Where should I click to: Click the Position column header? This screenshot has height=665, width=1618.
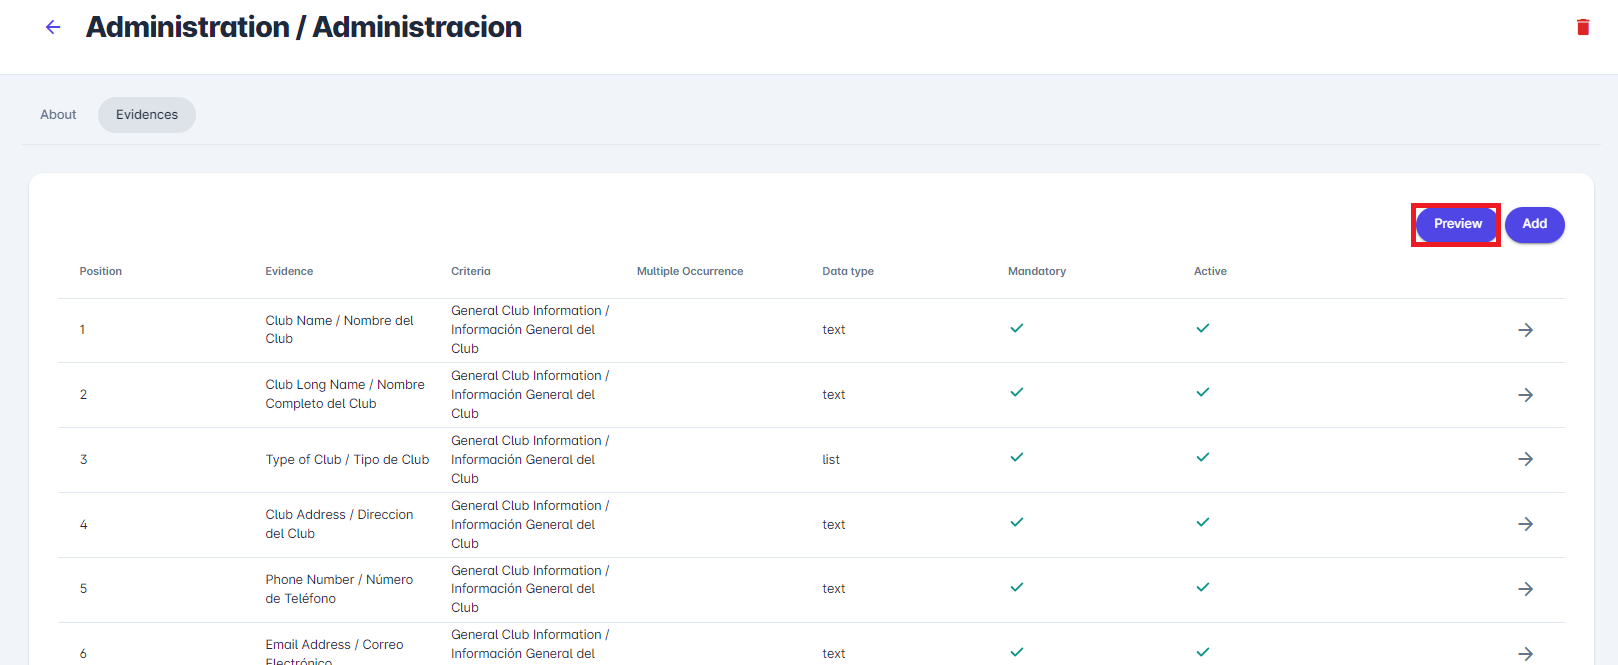pos(101,271)
